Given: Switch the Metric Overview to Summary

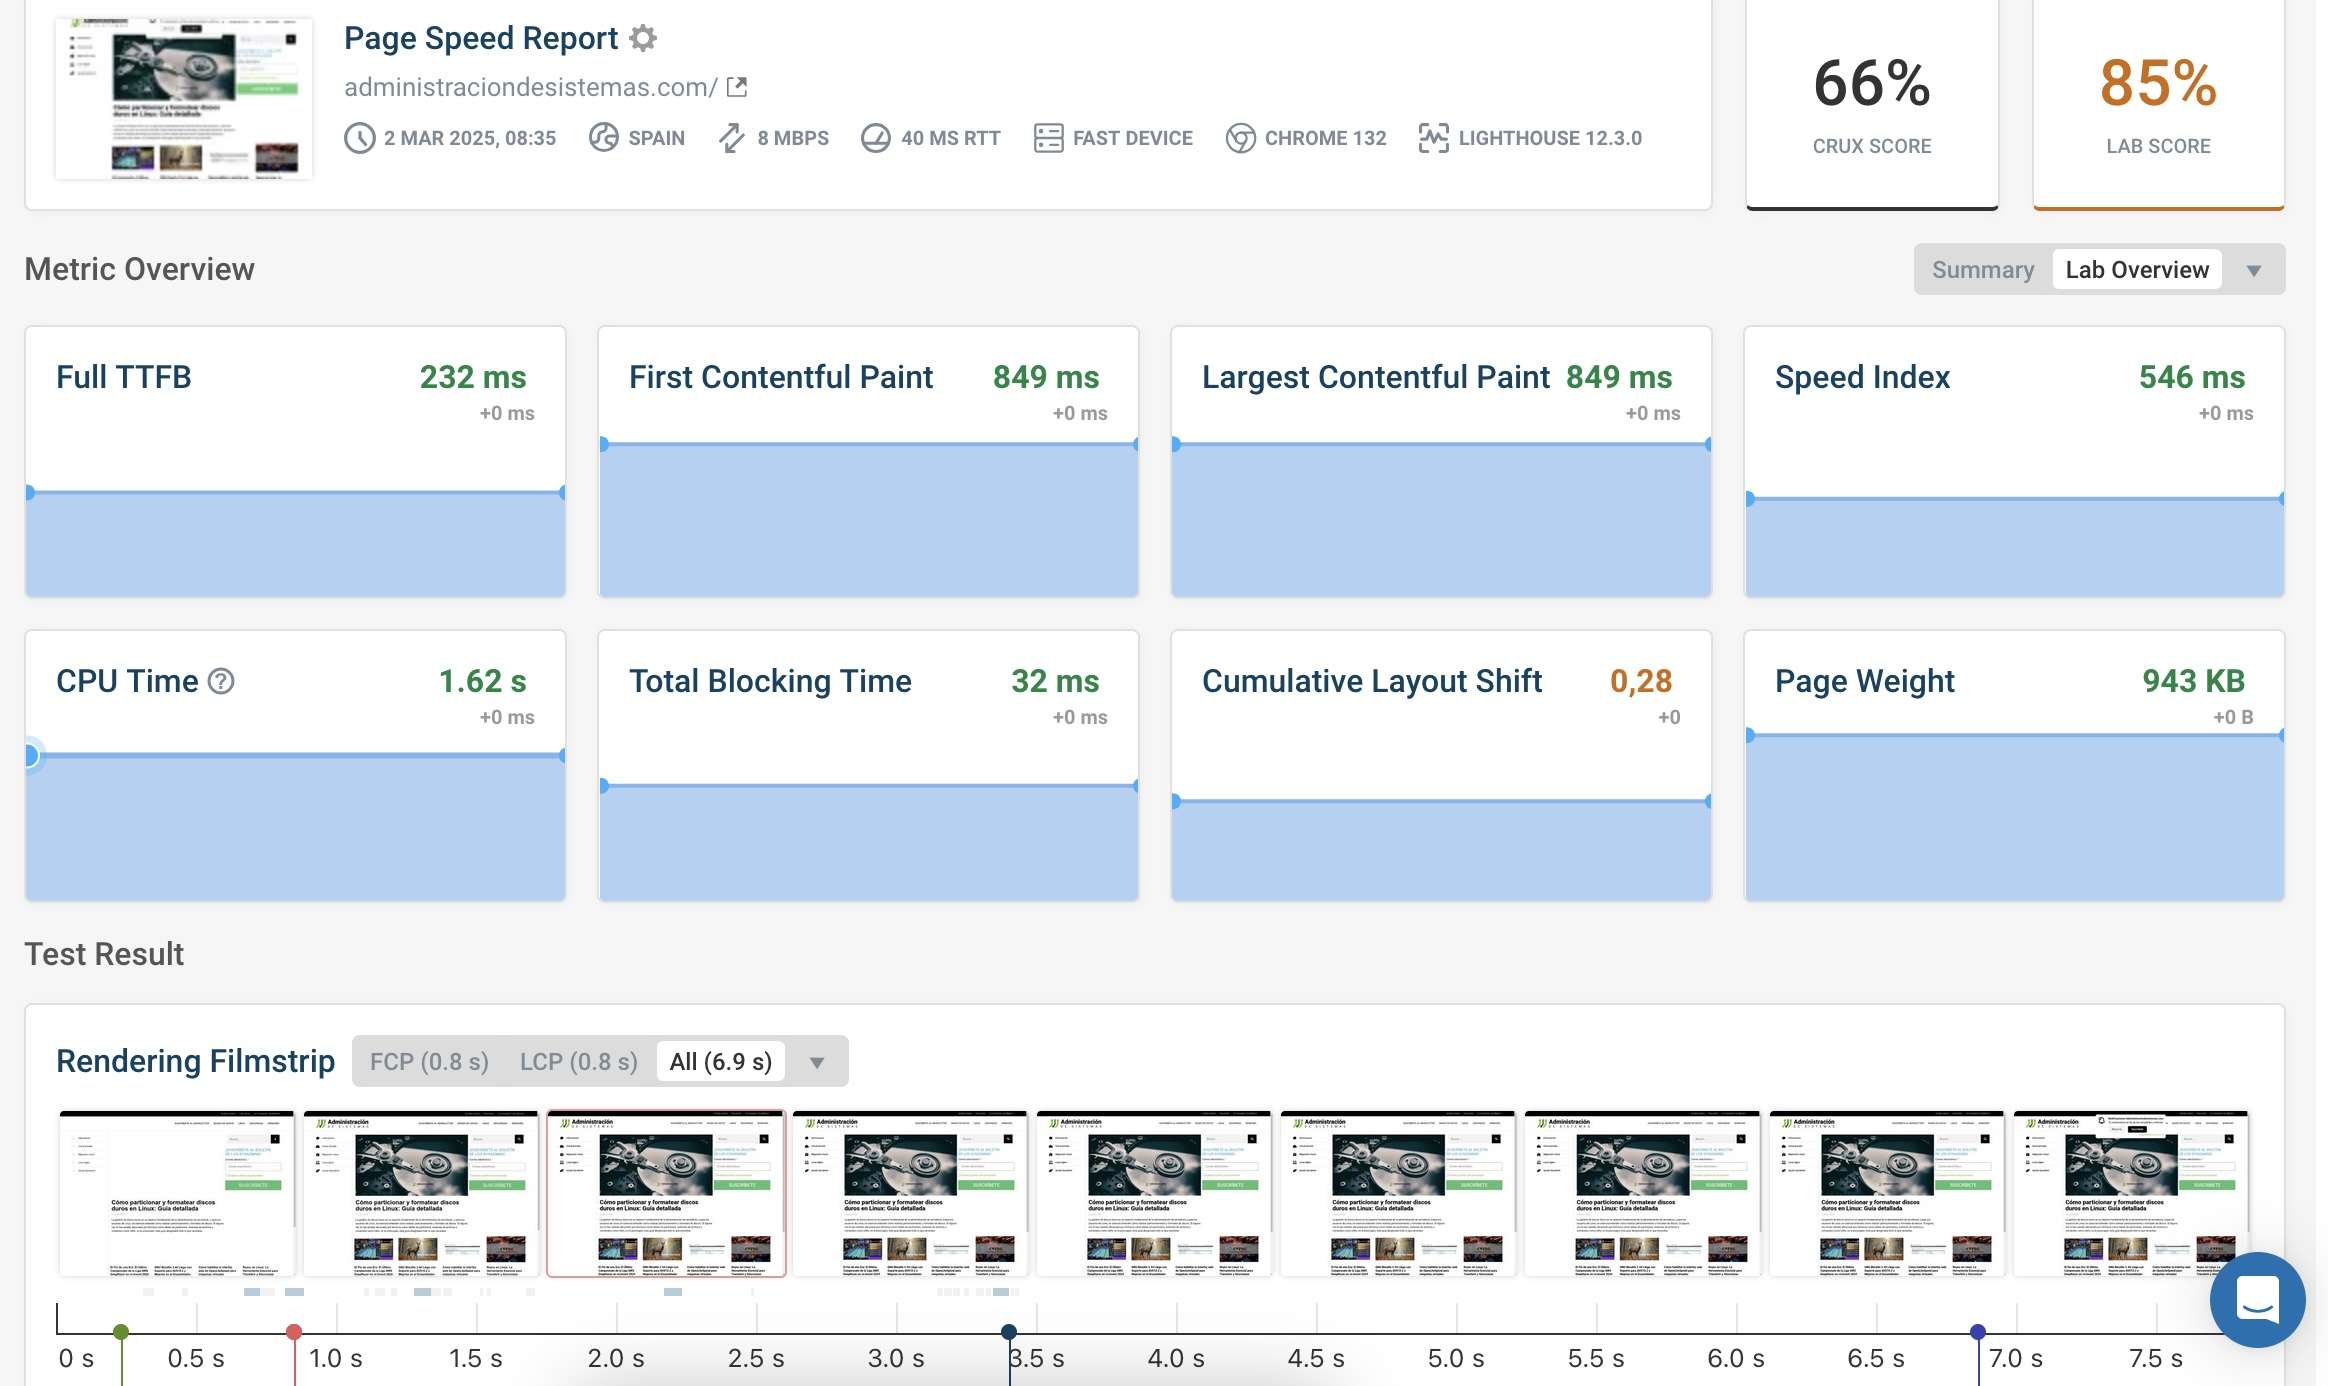Looking at the screenshot, I should 1983,270.
